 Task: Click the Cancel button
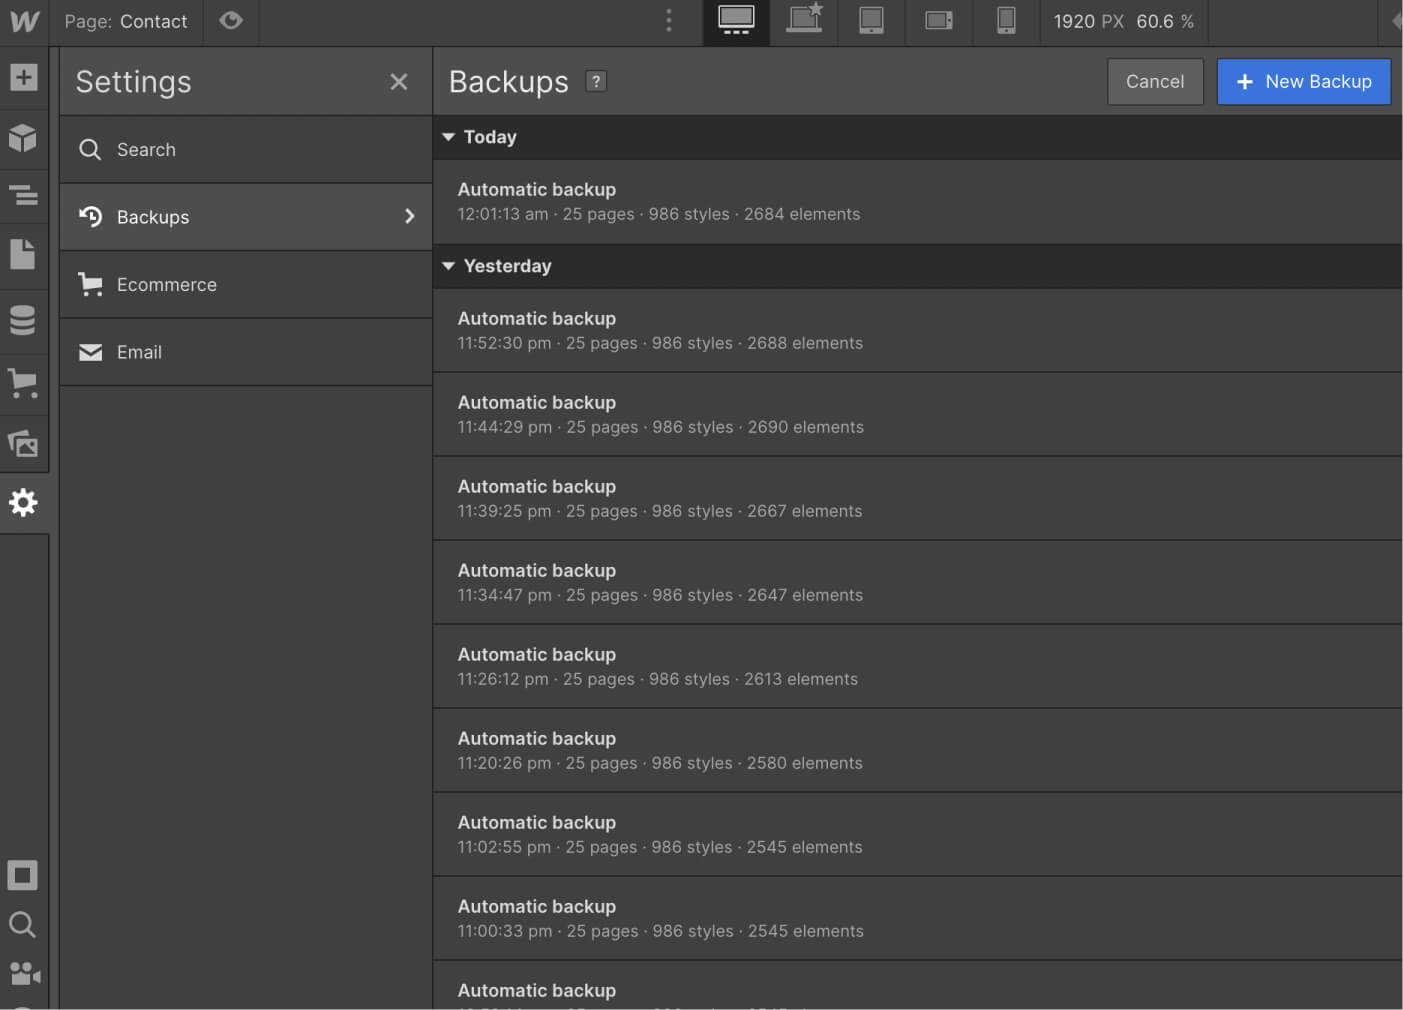pos(1155,81)
